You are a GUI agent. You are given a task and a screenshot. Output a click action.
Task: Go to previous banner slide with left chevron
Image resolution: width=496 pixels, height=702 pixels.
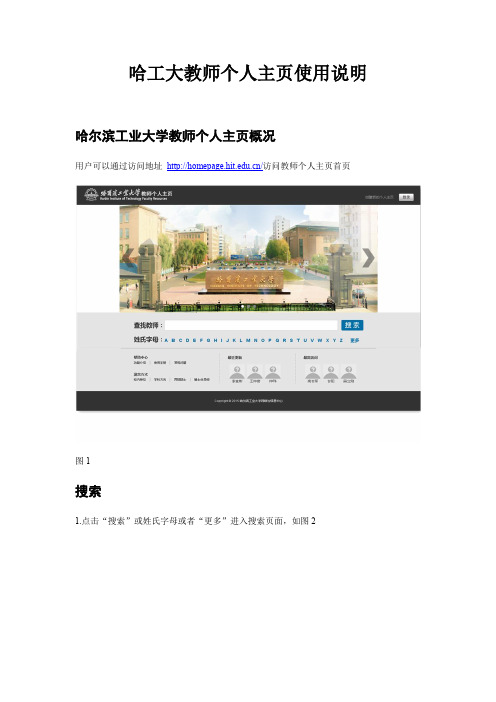point(129,257)
